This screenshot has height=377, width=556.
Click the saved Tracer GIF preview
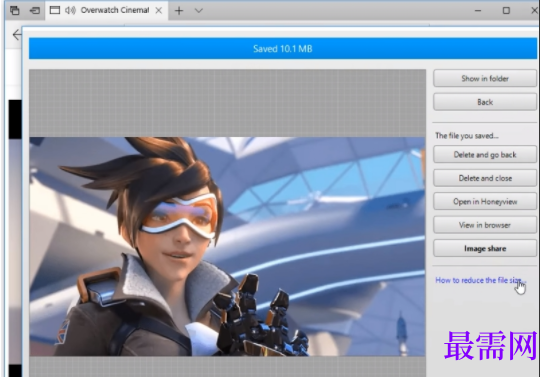point(227,246)
